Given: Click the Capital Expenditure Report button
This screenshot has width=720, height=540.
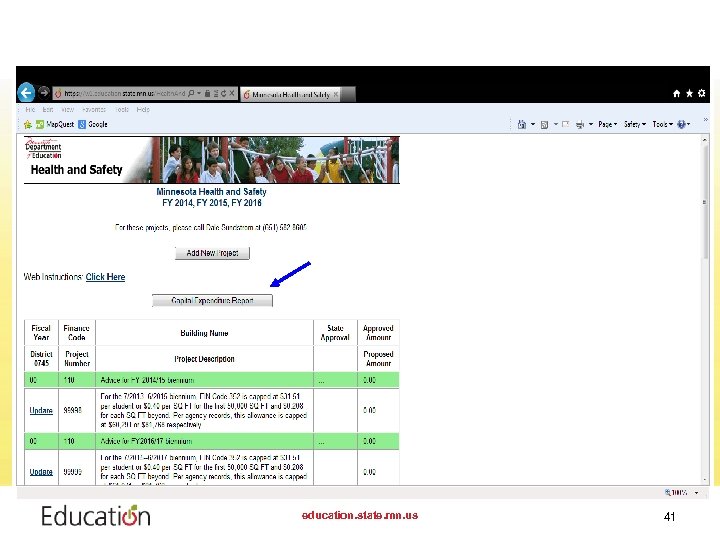Looking at the screenshot, I should [212, 301].
